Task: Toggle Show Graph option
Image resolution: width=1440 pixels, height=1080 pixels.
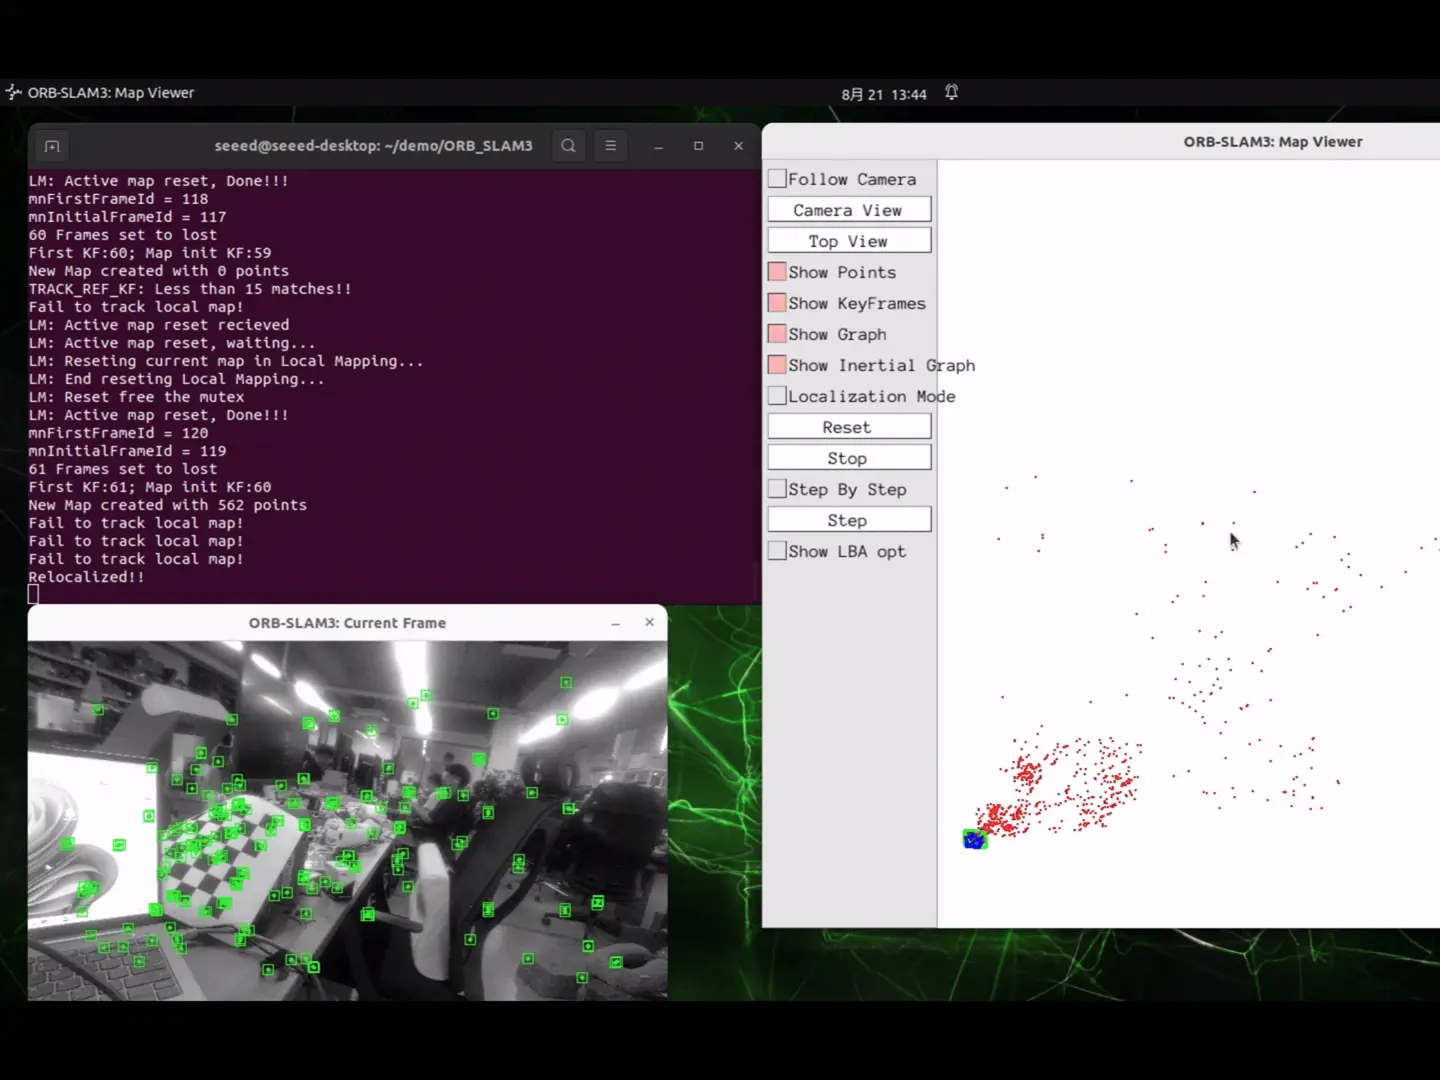Action: tap(777, 334)
